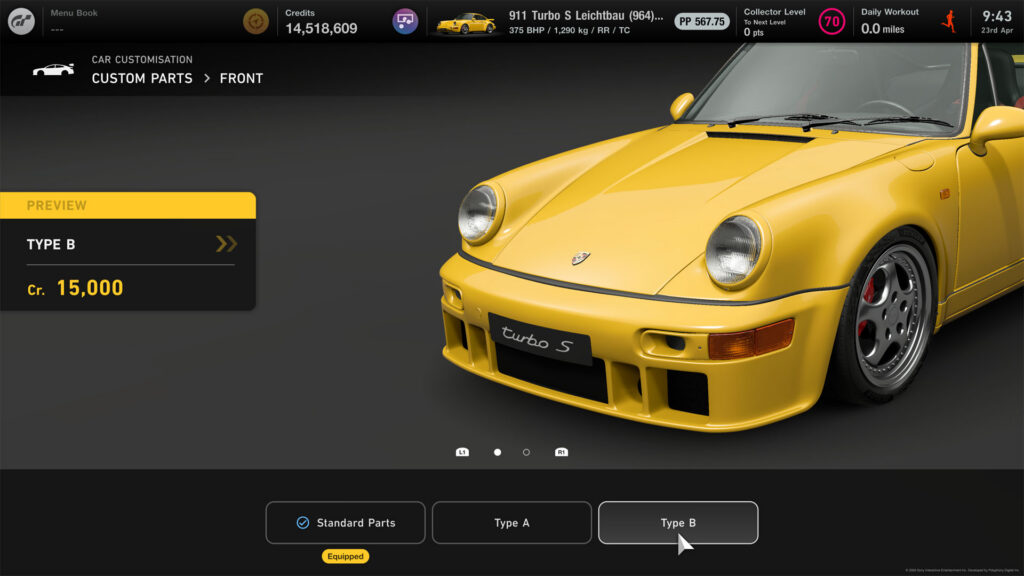The width and height of the screenshot is (1024, 576).
Task: Open the purple multiplayer icon
Action: [x=405, y=22]
